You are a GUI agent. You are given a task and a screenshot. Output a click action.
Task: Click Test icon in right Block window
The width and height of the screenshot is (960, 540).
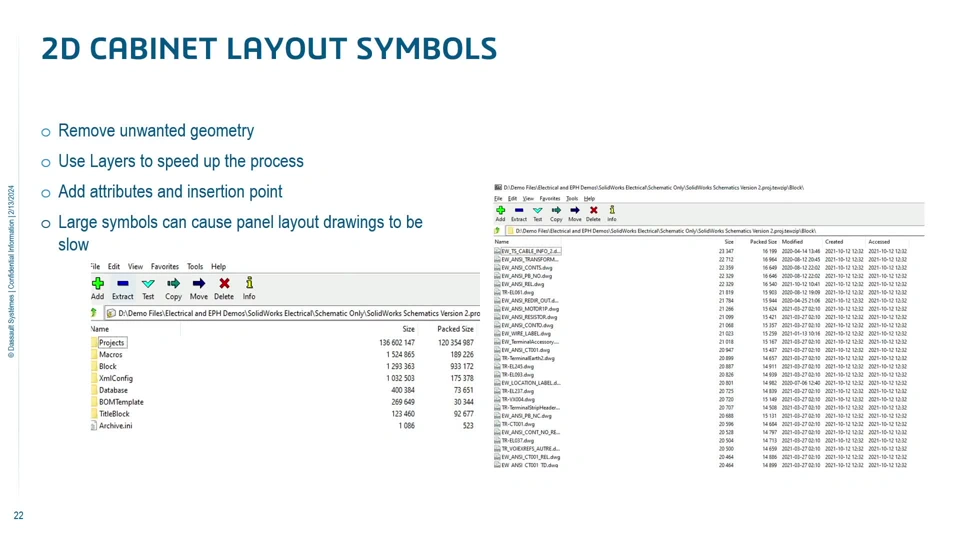[538, 211]
